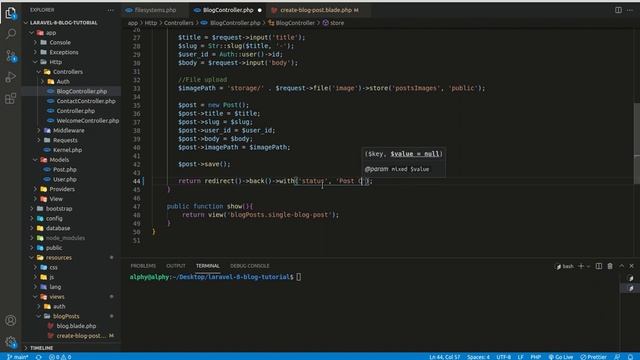Kill the terminal with trash icon
The height and width of the screenshot is (360, 640).
point(610,266)
